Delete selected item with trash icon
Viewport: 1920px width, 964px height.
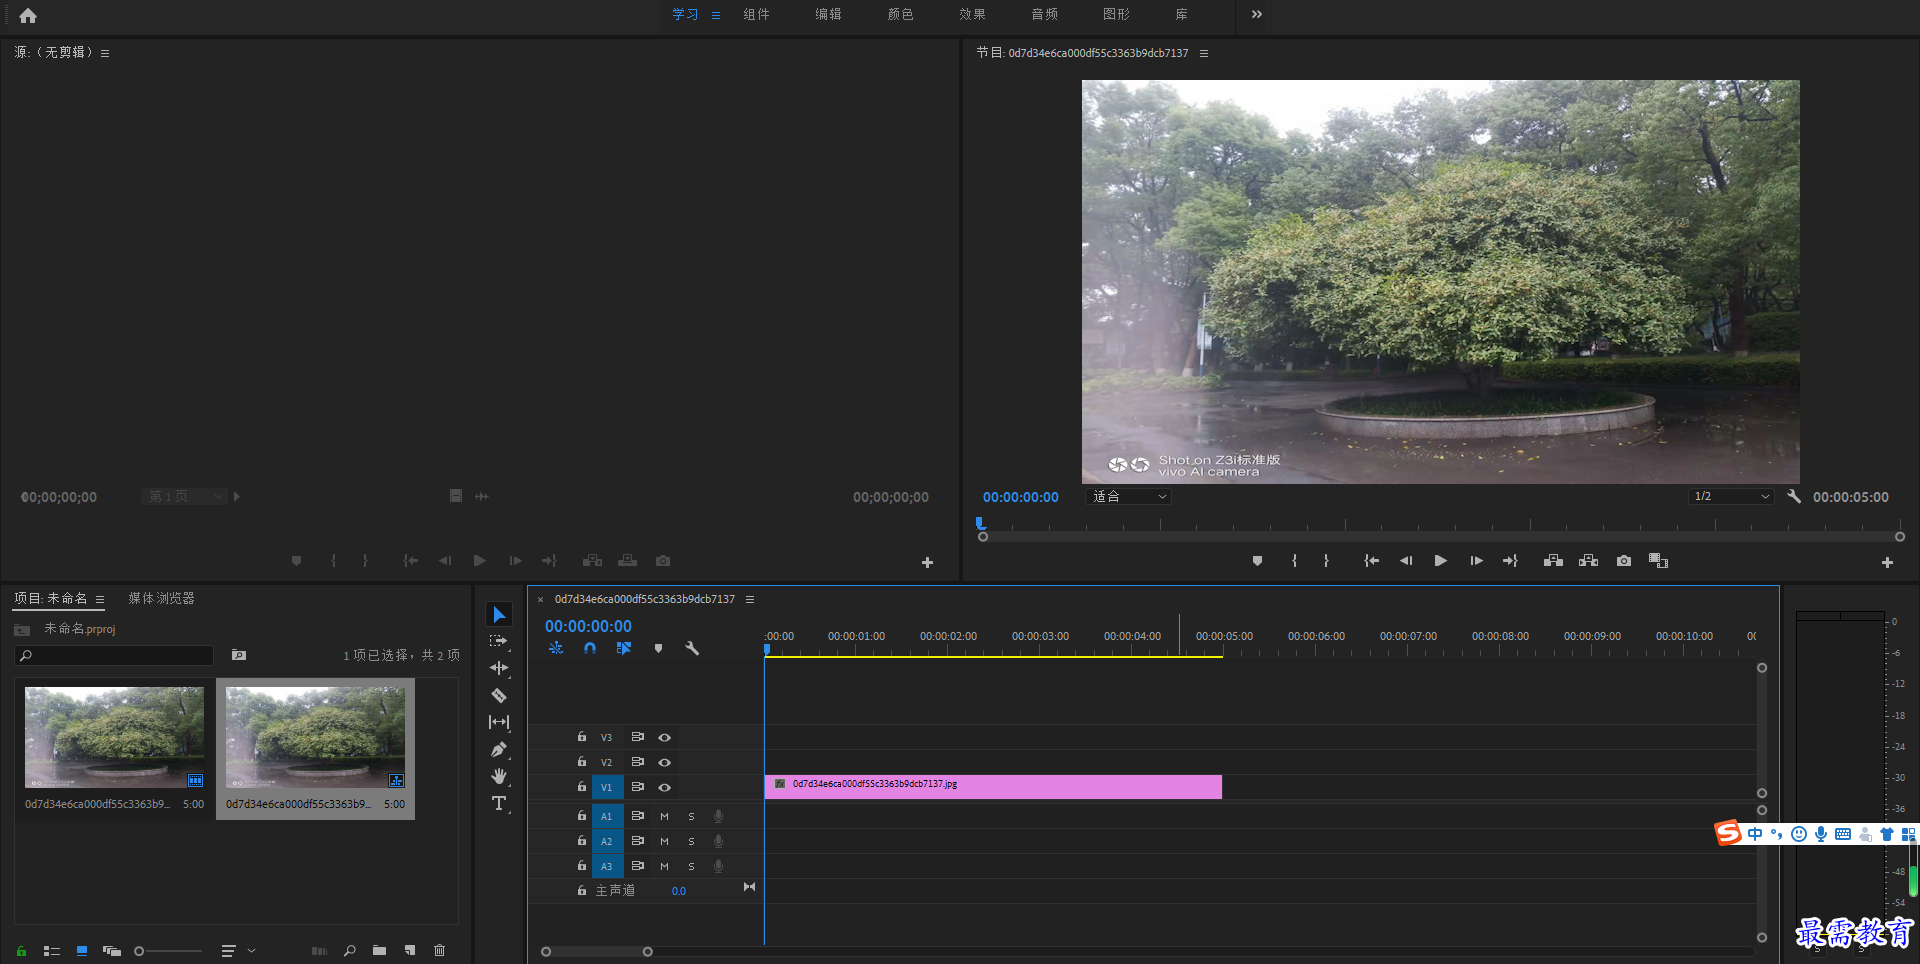coord(439,951)
